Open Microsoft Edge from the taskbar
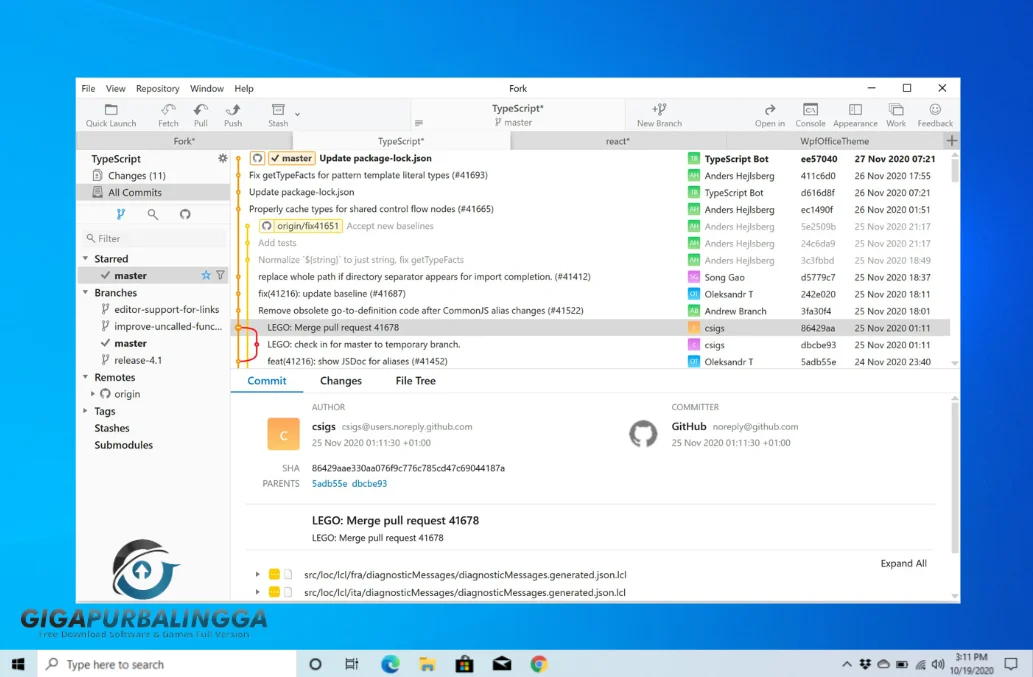1033x677 pixels. point(390,664)
